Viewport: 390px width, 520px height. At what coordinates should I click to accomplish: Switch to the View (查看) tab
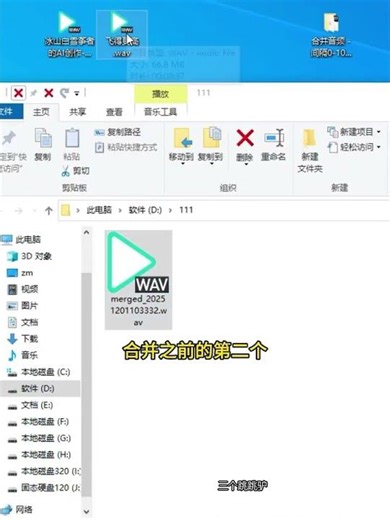pyautogui.click(x=114, y=112)
